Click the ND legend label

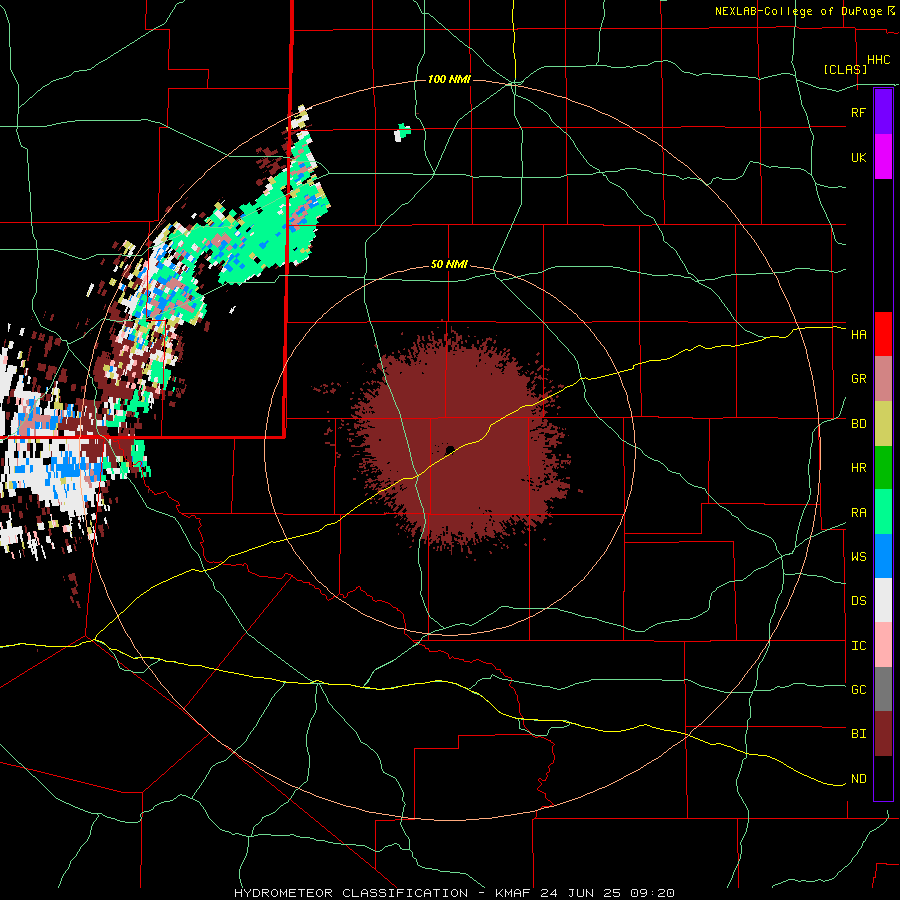858,779
